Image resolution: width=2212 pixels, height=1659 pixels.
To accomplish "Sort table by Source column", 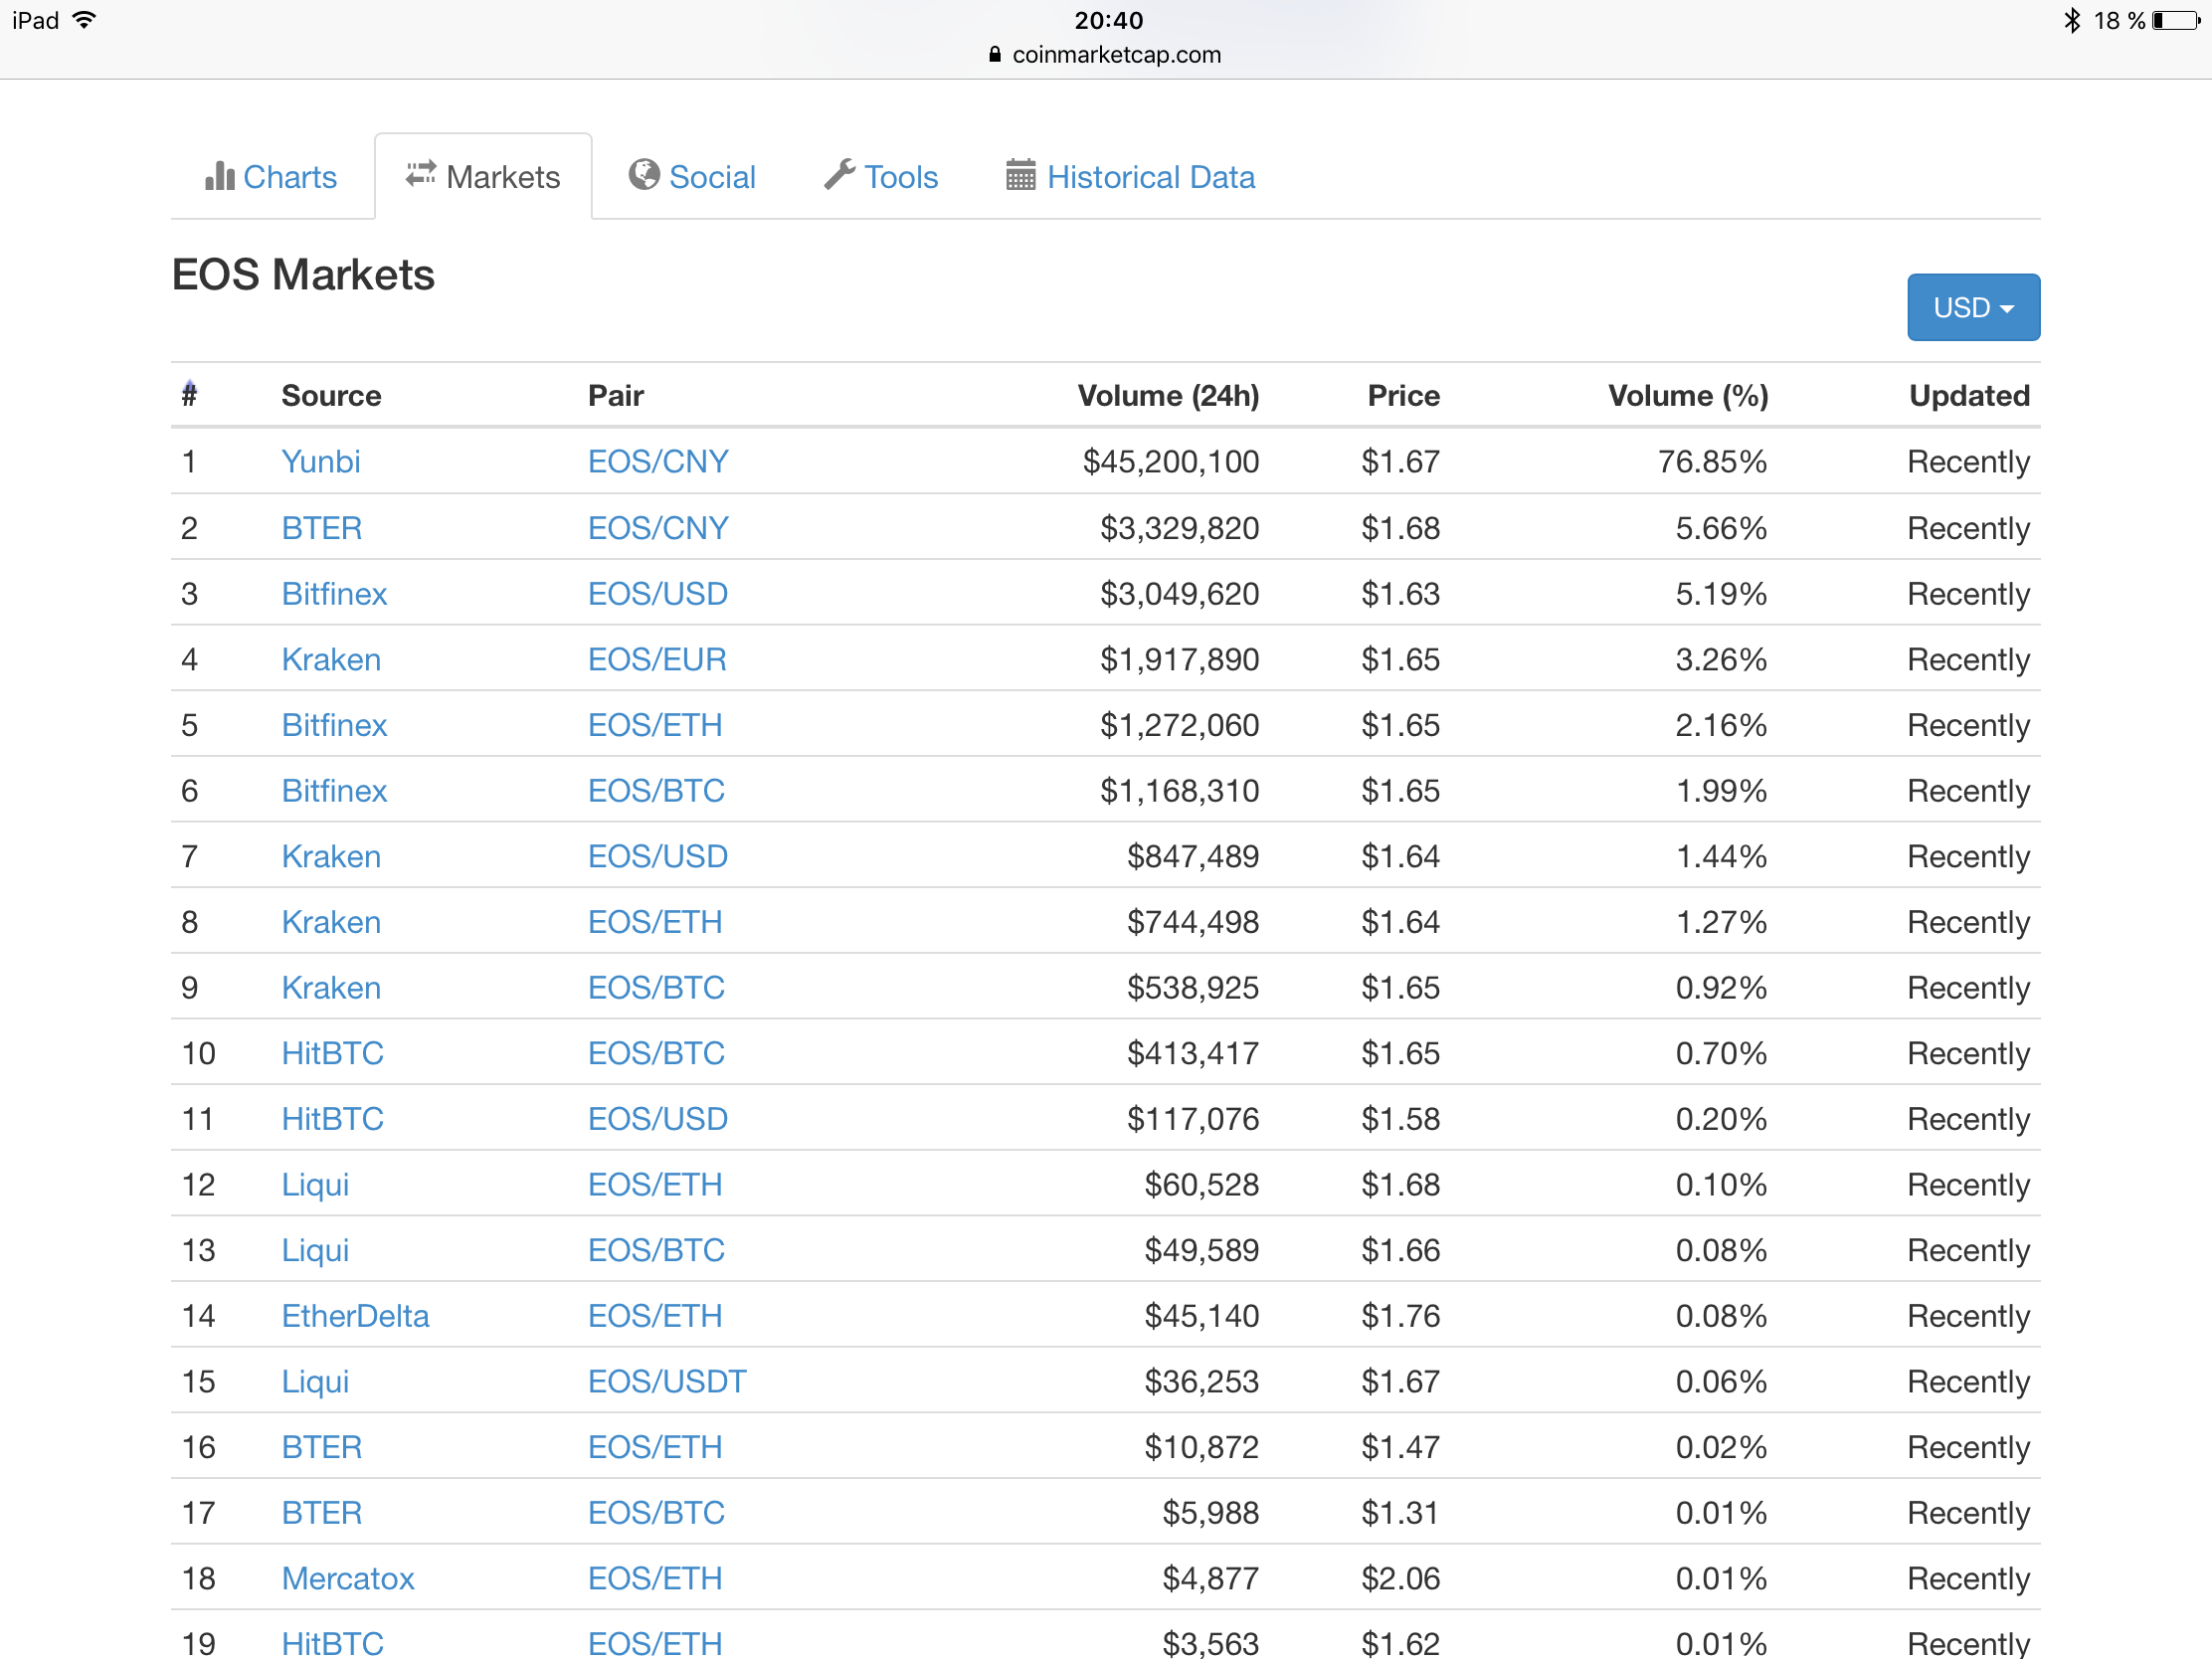I will (331, 396).
